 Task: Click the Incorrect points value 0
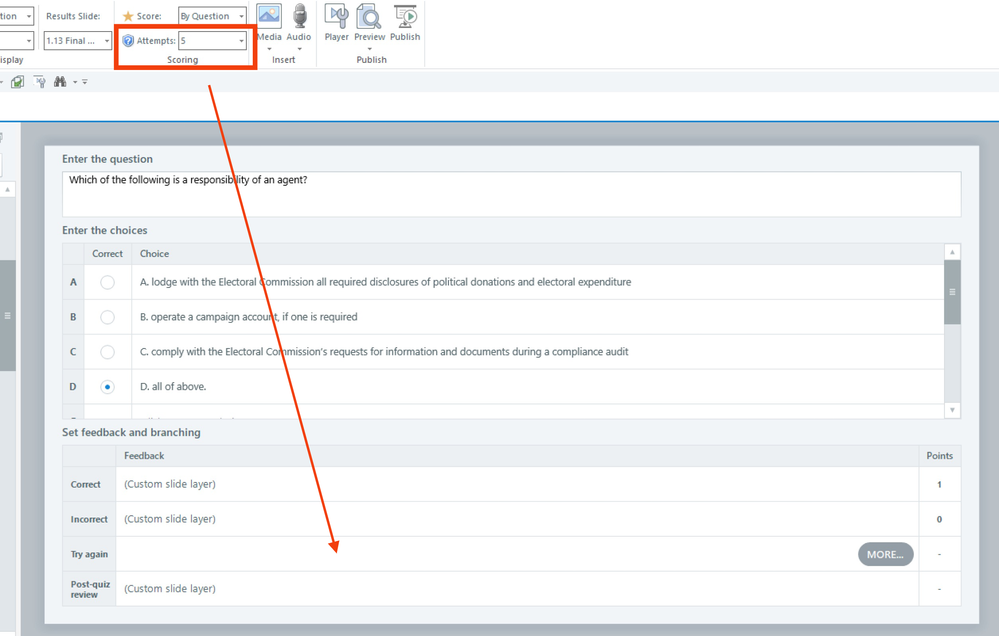939,519
